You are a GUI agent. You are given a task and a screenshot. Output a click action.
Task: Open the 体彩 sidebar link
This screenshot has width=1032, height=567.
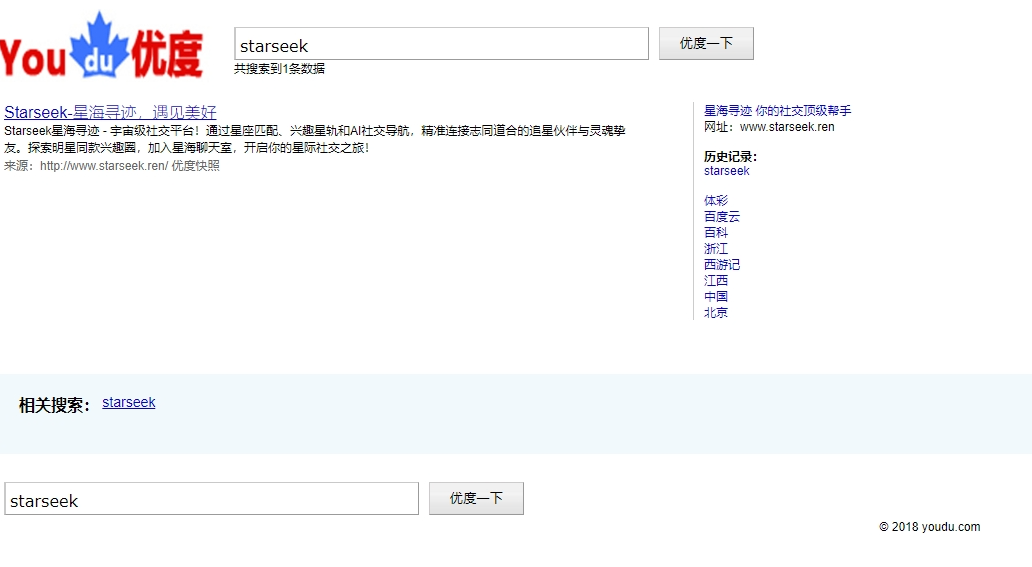point(715,200)
